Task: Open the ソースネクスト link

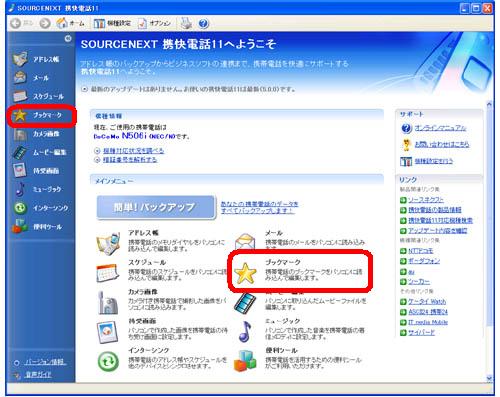Action: tap(426, 200)
